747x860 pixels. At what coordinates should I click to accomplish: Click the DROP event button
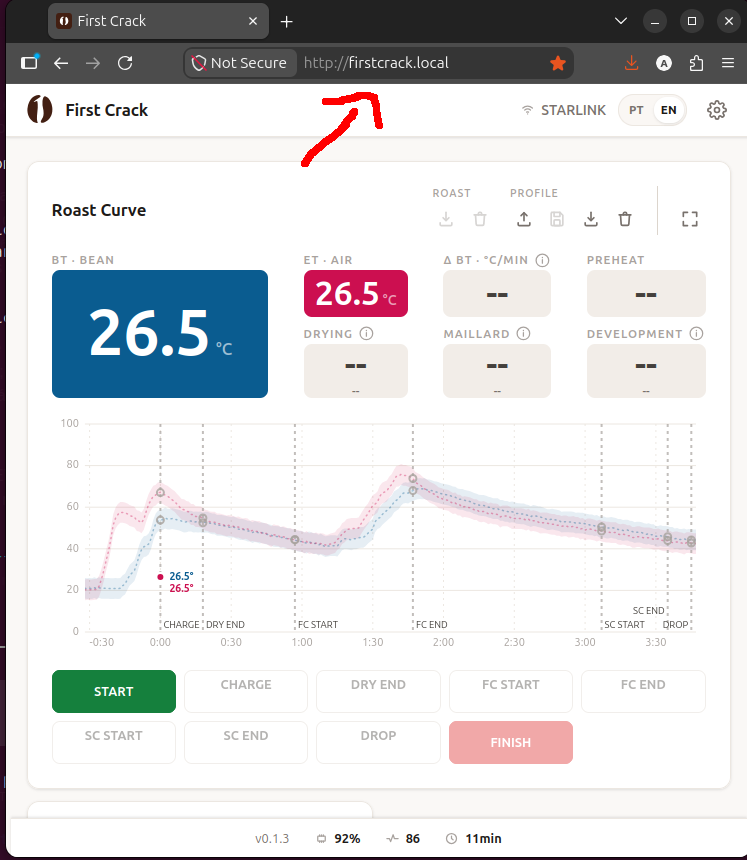tap(378, 742)
